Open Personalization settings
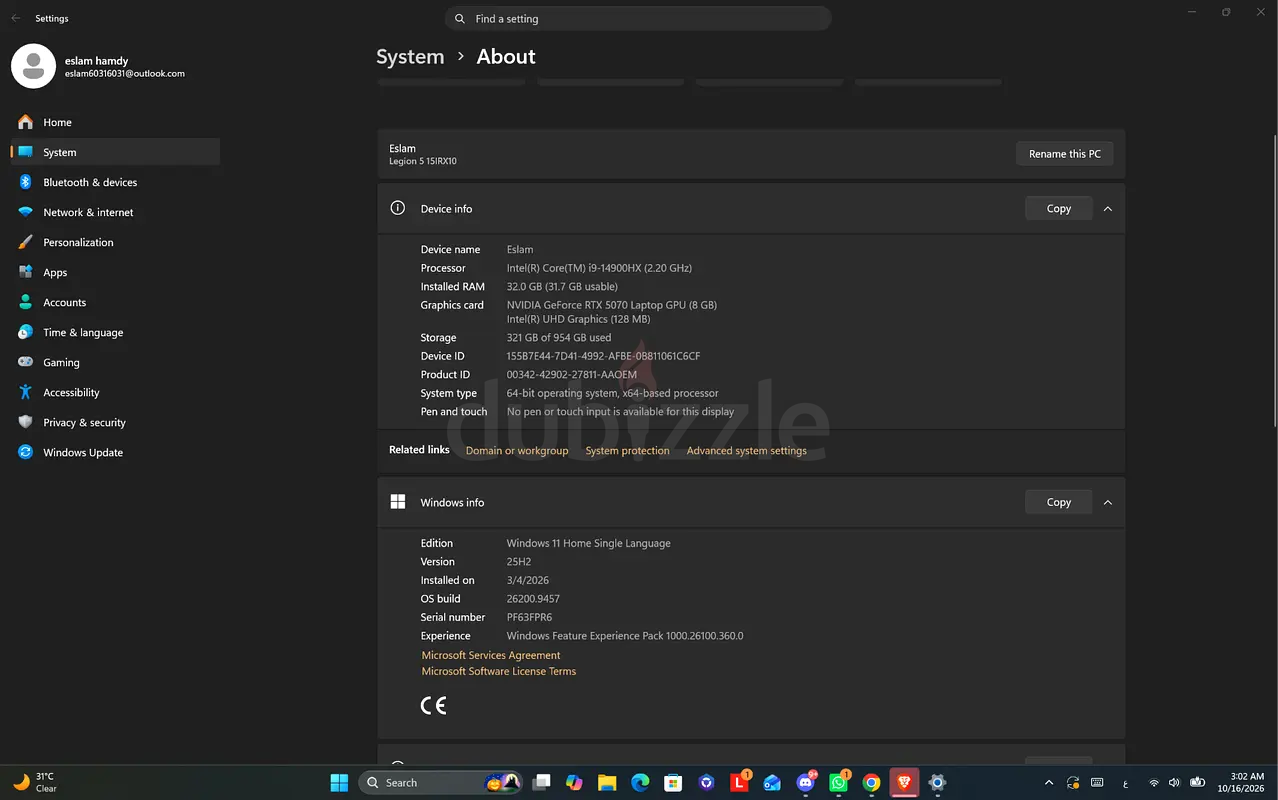The image size is (1278, 800). click(115, 242)
